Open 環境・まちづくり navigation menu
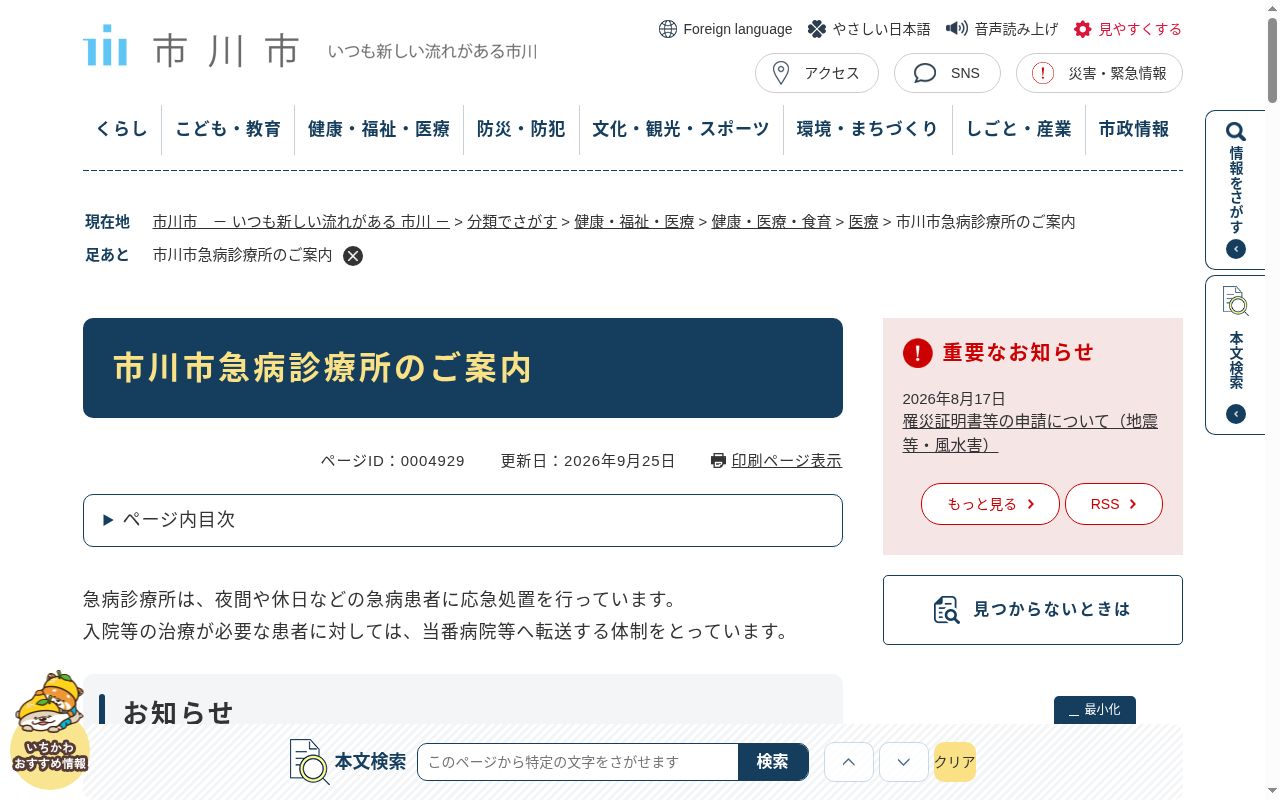Viewport: 1280px width, 800px height. pos(868,129)
